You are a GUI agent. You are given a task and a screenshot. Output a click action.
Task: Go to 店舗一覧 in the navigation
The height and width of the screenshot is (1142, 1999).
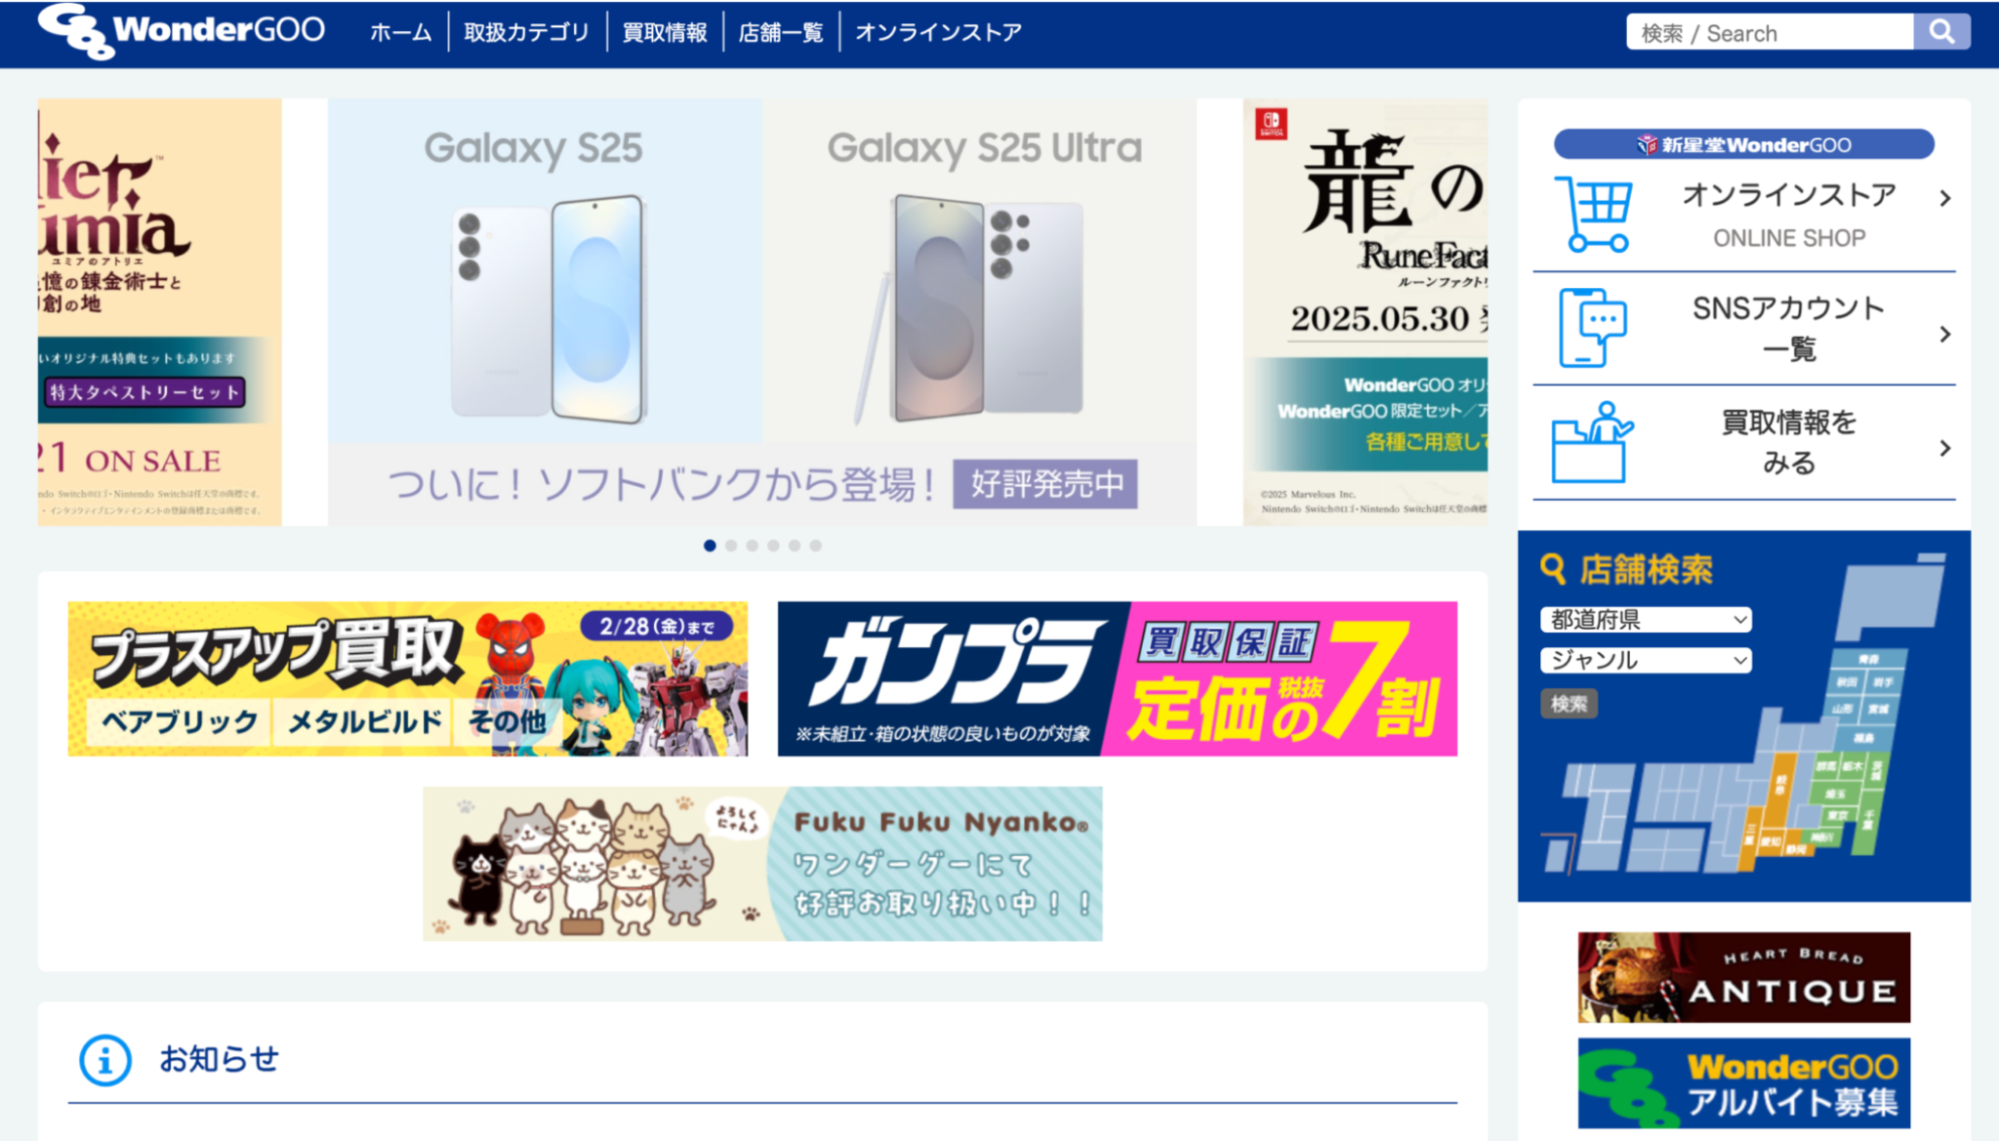point(780,32)
